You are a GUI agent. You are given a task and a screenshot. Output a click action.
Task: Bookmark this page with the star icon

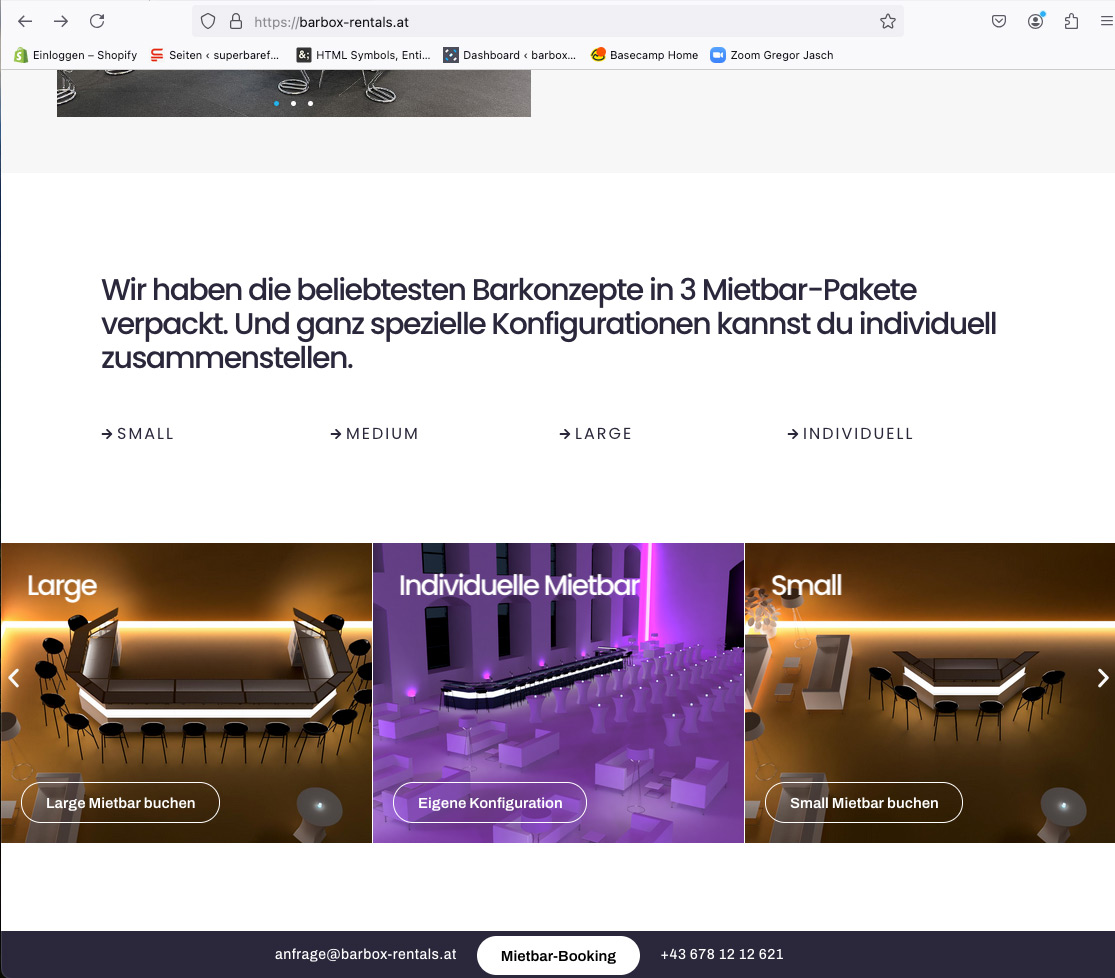887,21
